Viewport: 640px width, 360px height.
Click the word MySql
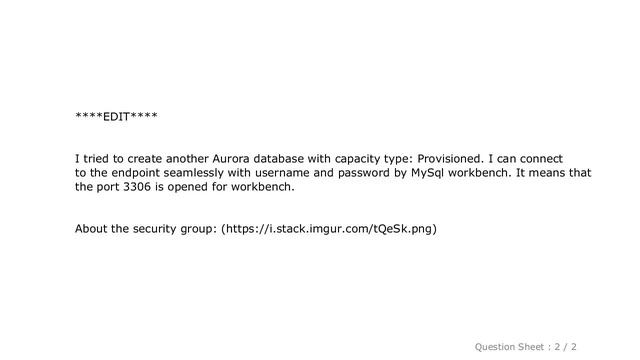click(427, 173)
